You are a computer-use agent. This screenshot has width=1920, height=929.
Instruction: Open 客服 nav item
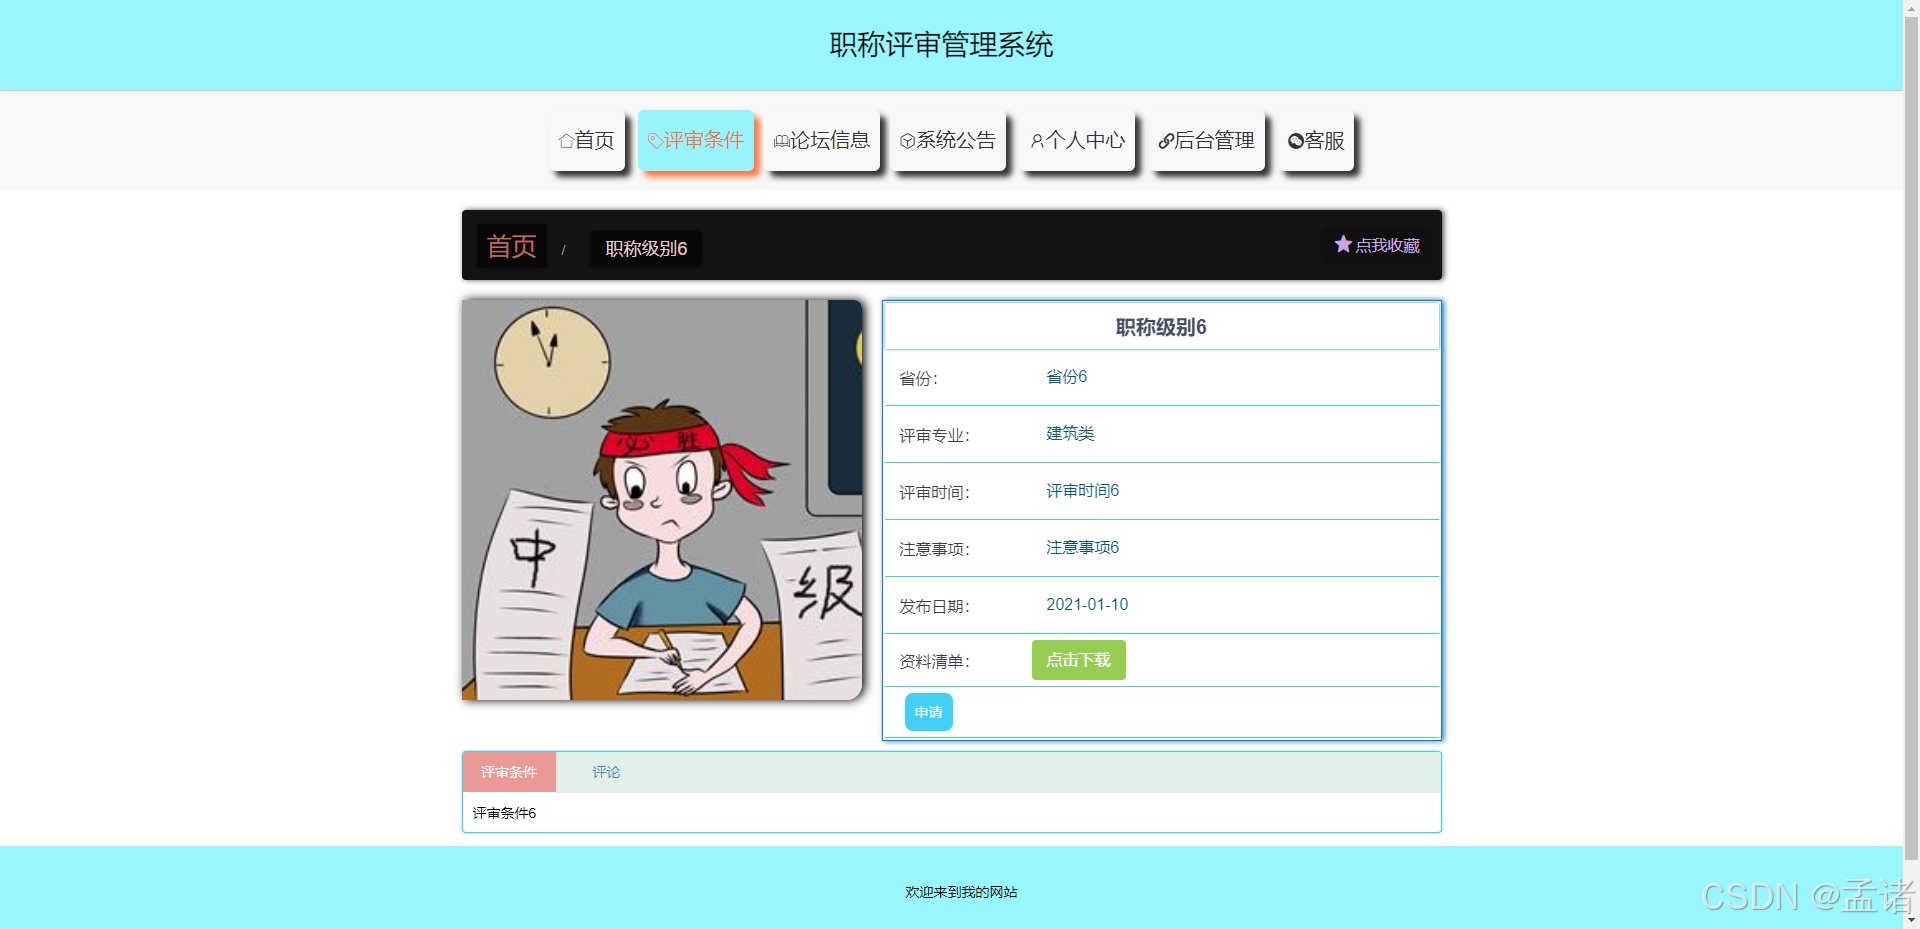point(1317,140)
